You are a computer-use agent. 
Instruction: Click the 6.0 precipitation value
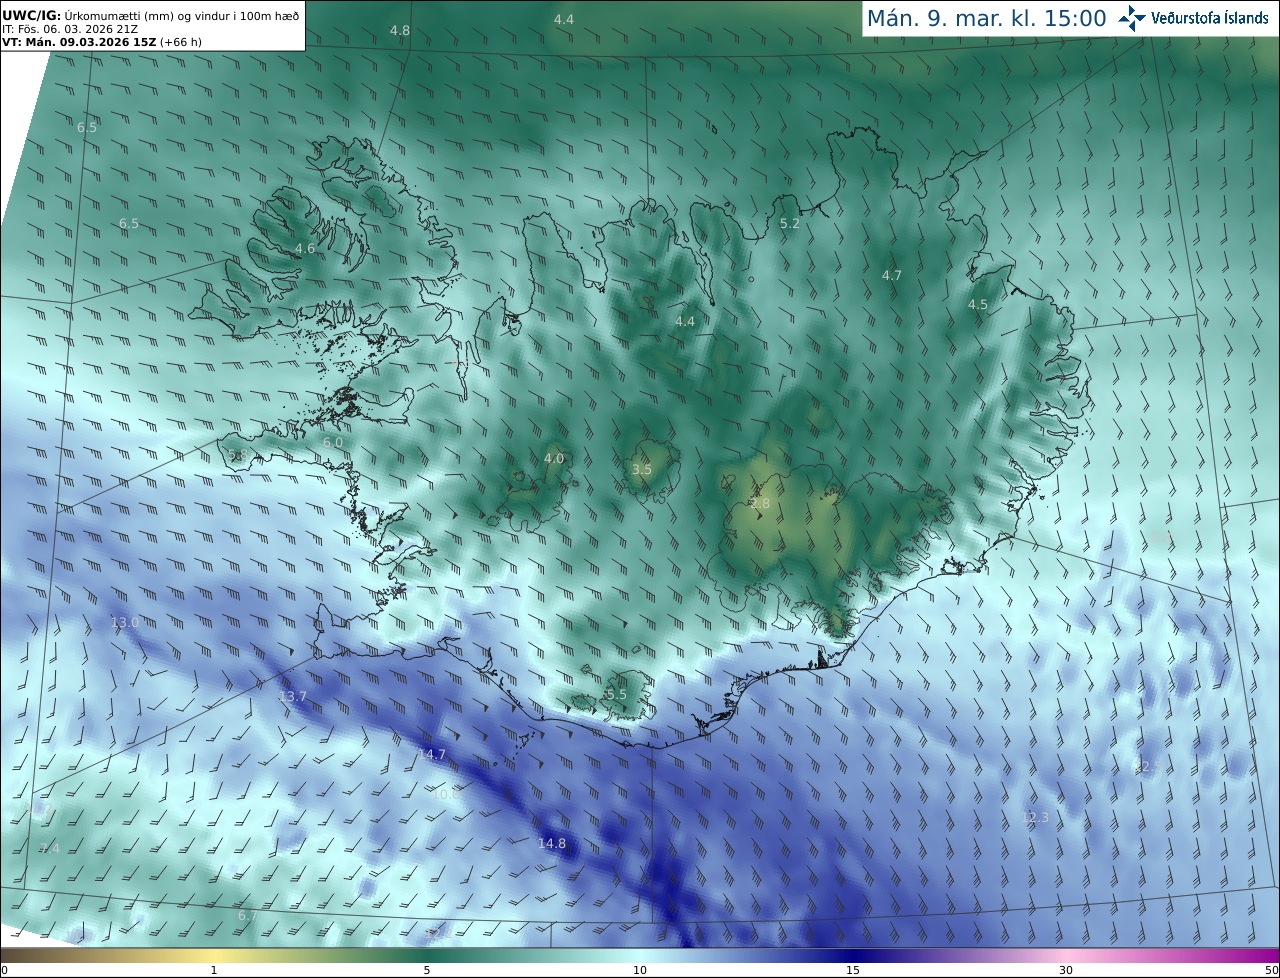(333, 442)
